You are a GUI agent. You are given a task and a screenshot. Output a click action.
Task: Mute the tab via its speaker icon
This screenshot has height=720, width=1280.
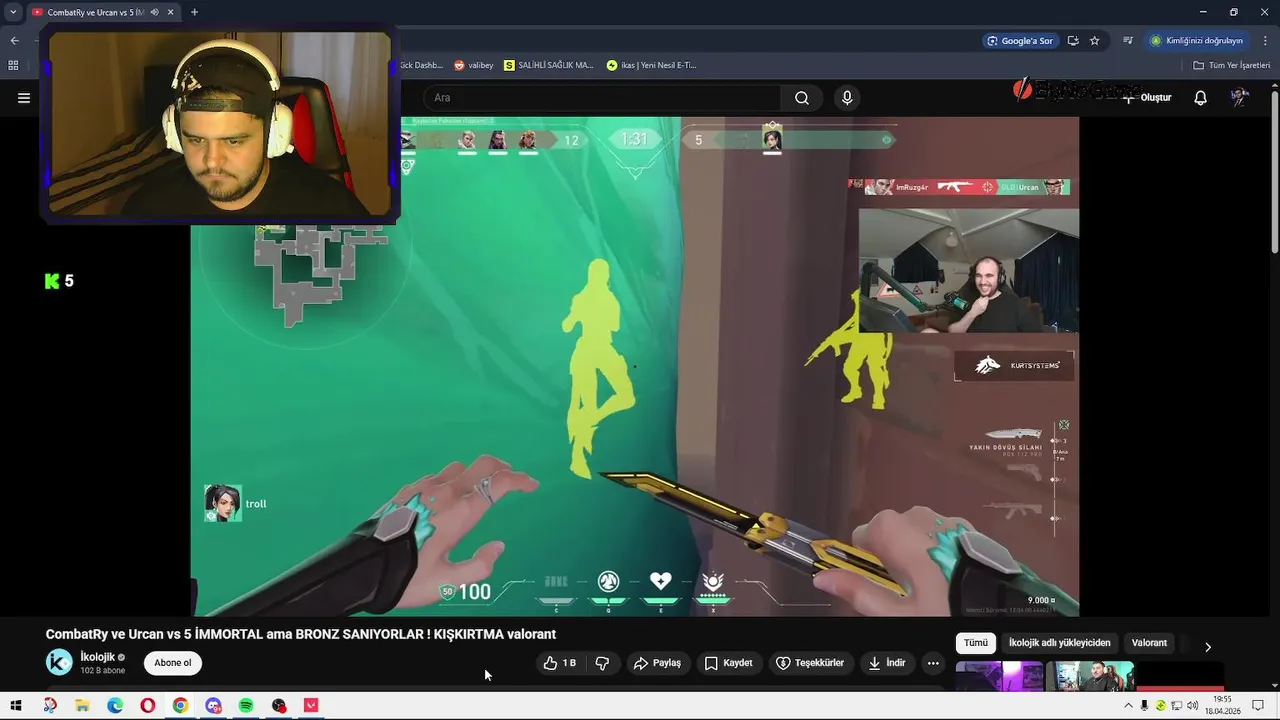pos(154,12)
